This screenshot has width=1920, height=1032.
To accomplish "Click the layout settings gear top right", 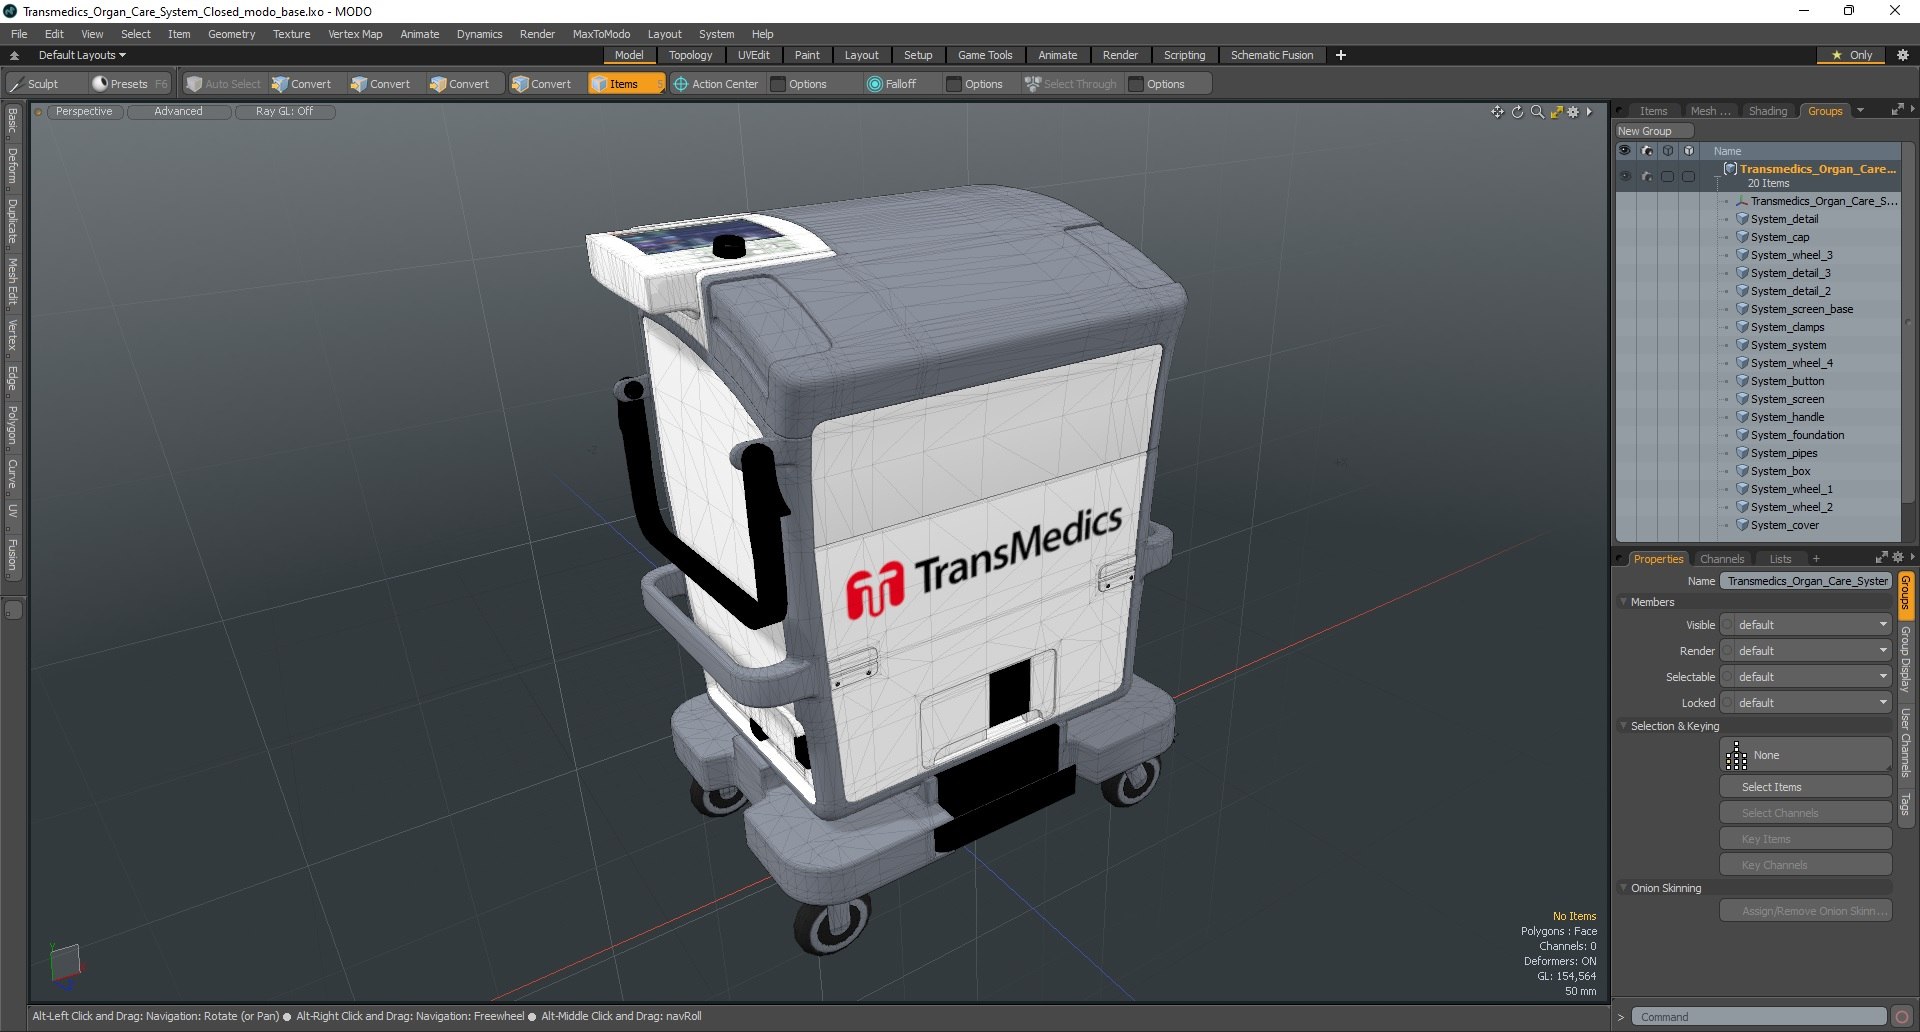I will (x=1902, y=55).
